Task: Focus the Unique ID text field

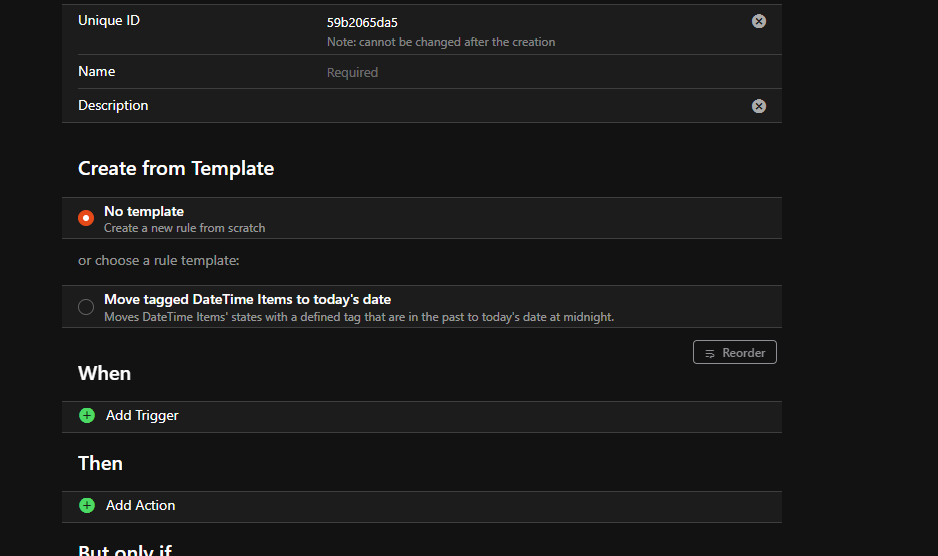Action: 530,22
